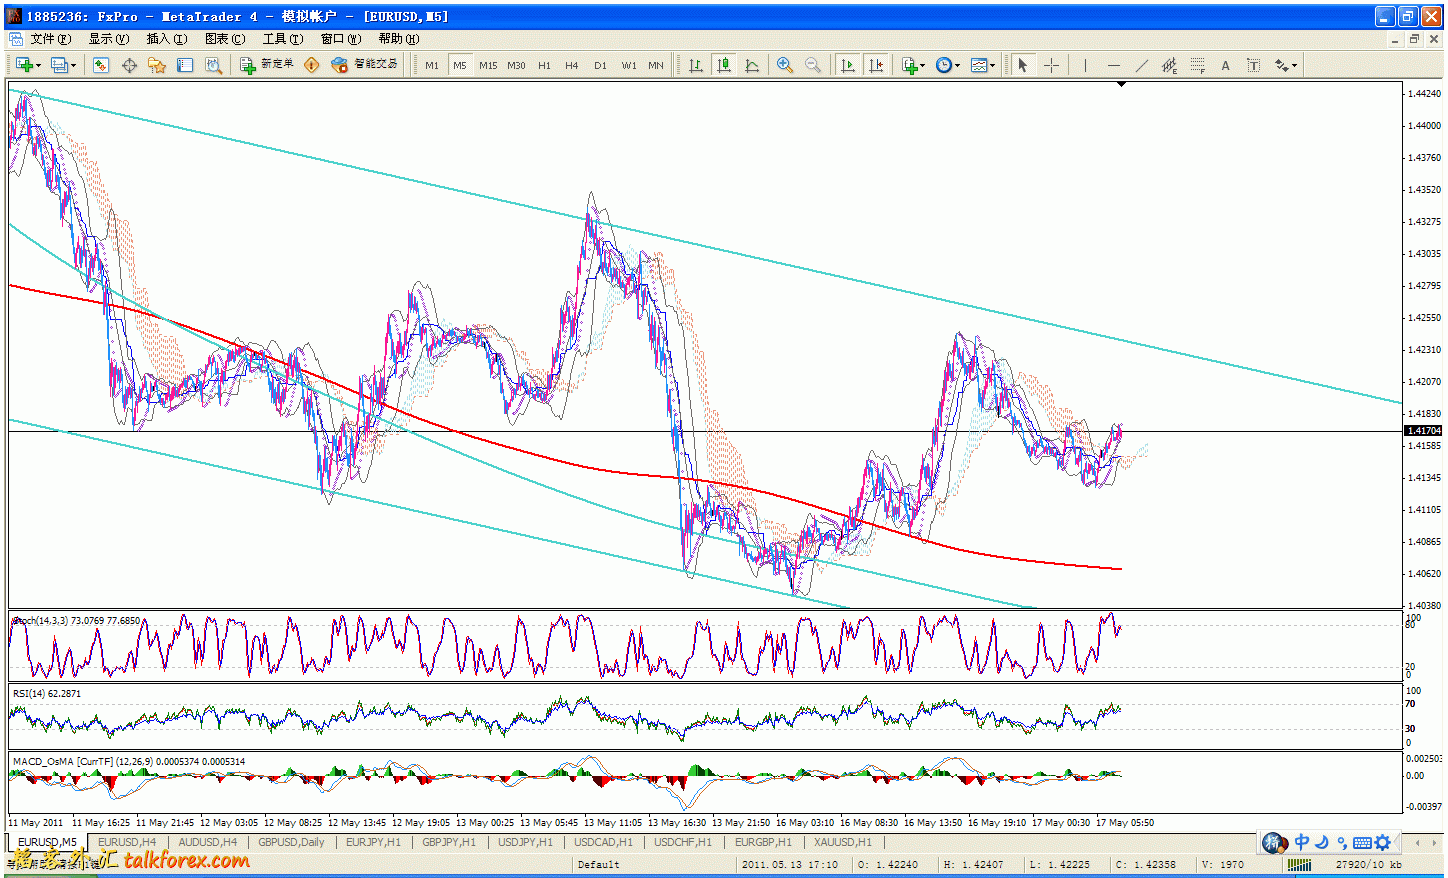Viewport: 1448px width, 878px height.
Task: Select the Equidistant Channel tool
Action: tap(1169, 65)
